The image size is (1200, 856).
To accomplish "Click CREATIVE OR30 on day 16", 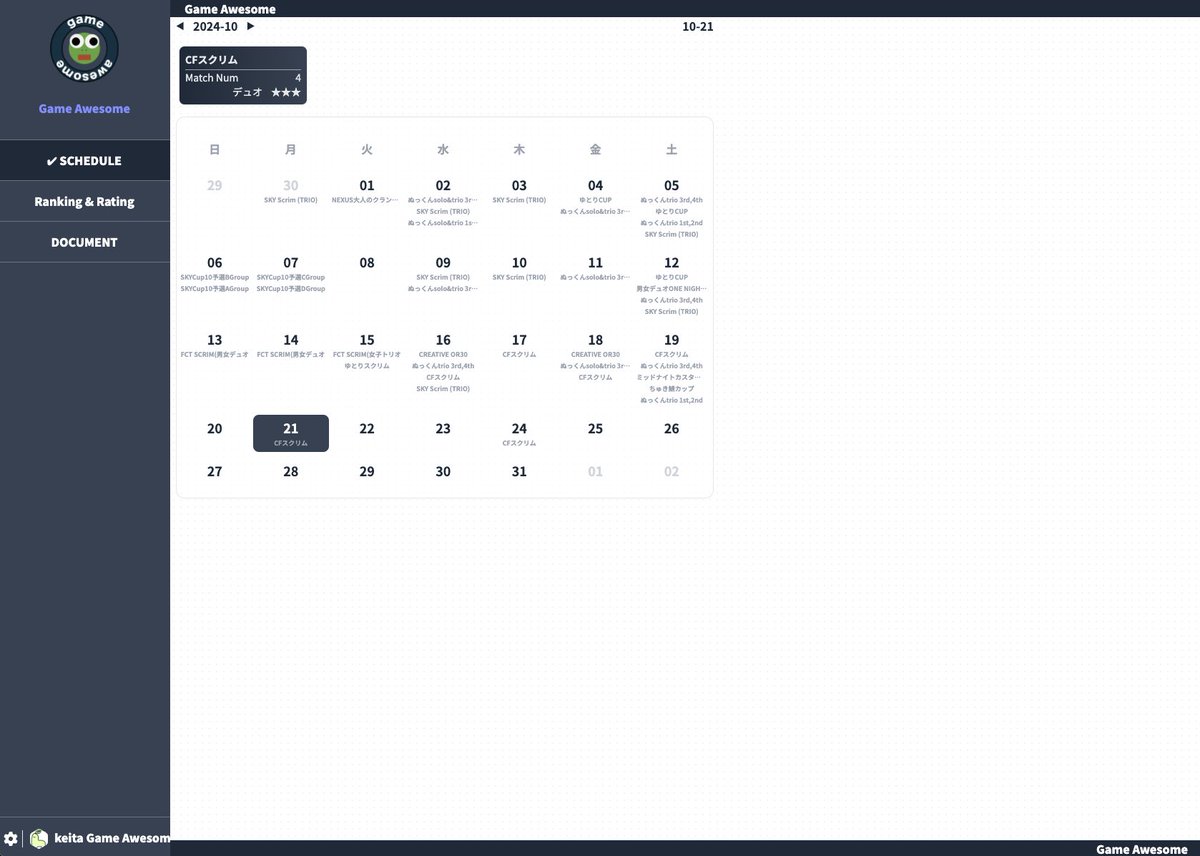I will (x=443, y=354).
